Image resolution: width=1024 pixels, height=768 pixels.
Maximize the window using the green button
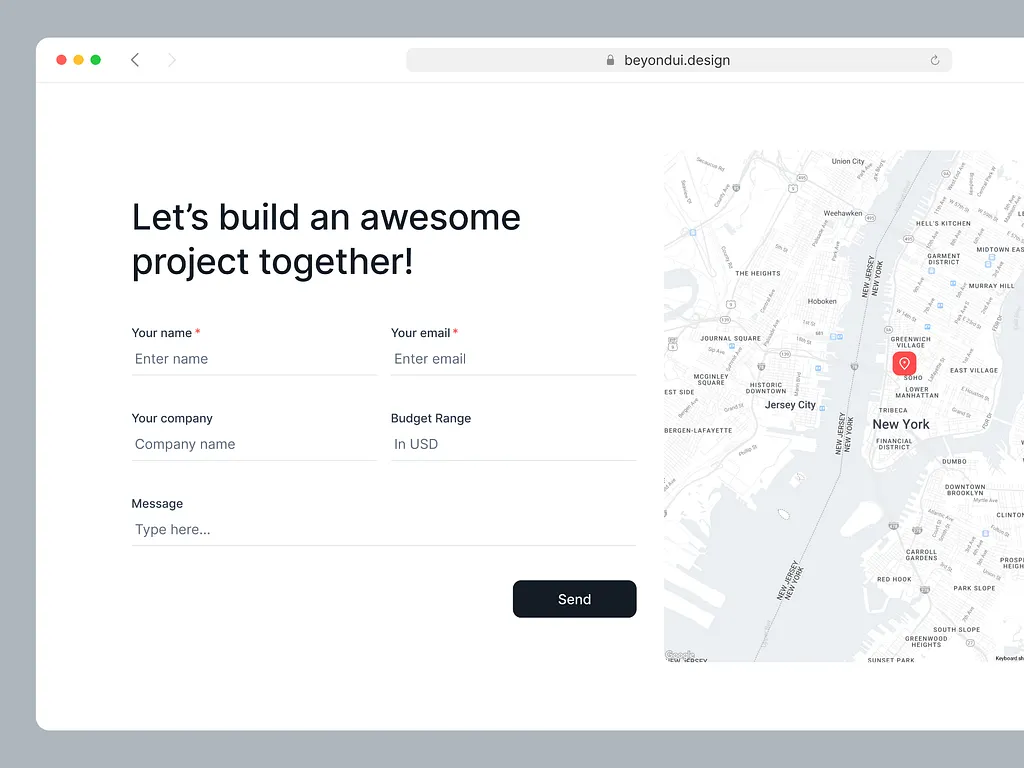96,60
